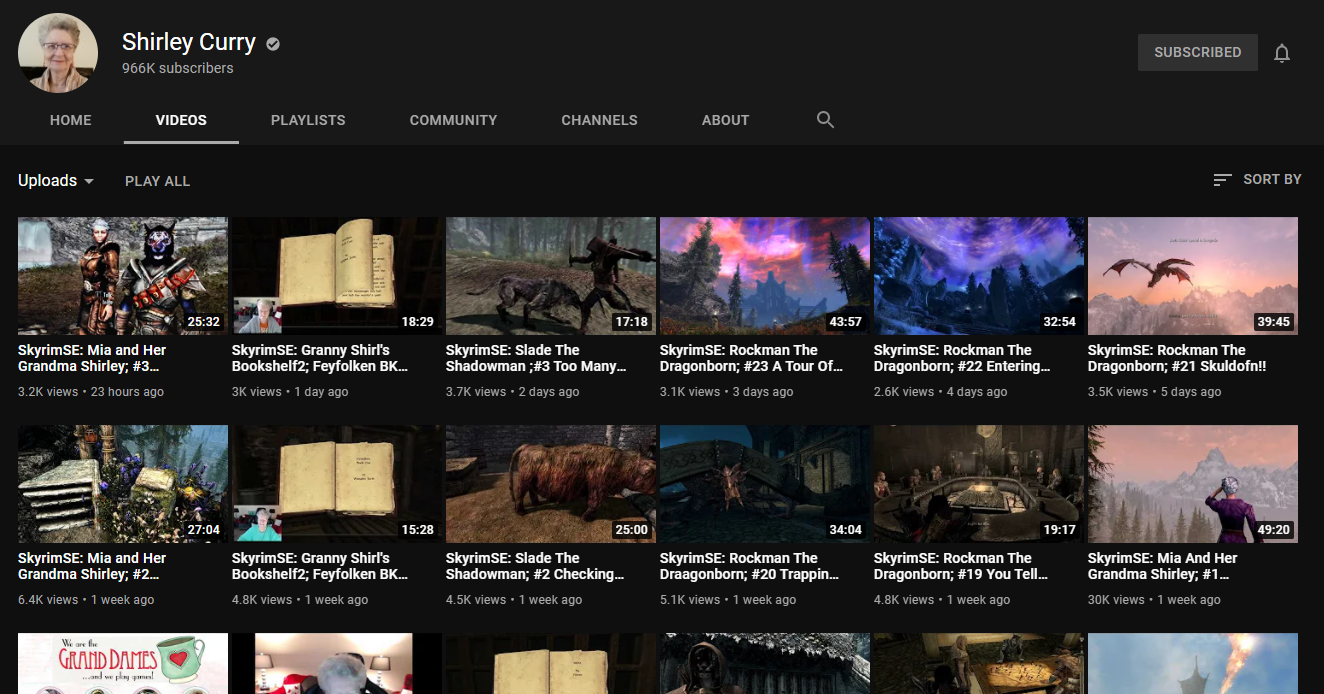Click title 'Rockman The Dragonborn; #19 You Tell'
The width and height of the screenshot is (1324, 694).
(961, 566)
